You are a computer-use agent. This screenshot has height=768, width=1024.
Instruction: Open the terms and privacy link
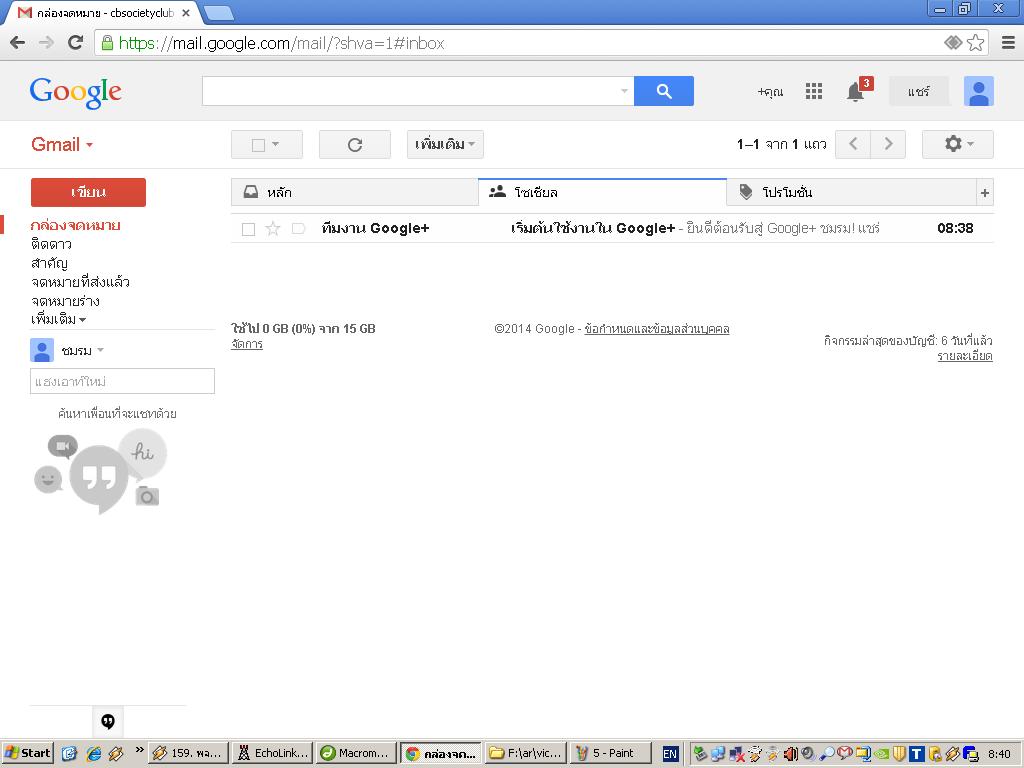coord(656,328)
